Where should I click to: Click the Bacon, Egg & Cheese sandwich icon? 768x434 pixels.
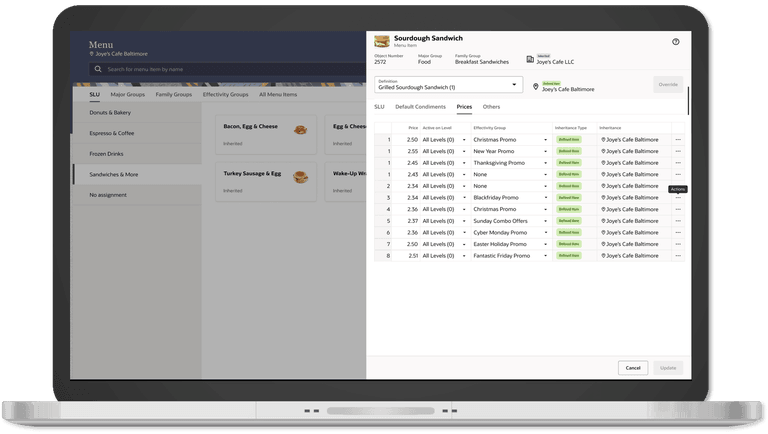coord(300,129)
